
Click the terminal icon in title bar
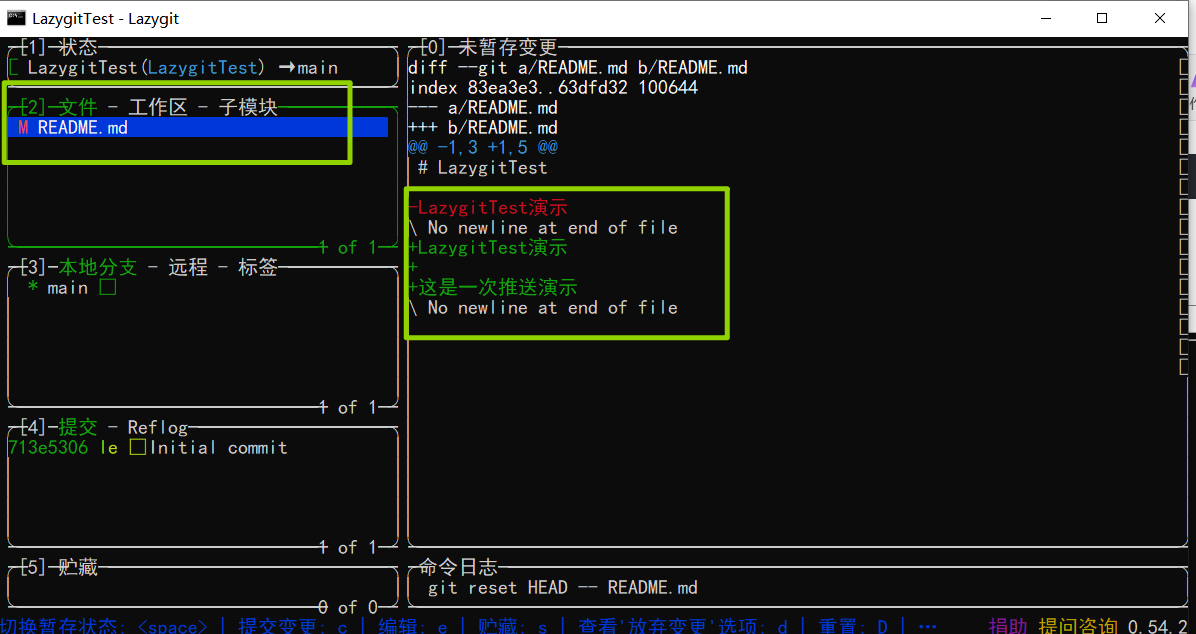point(16,18)
